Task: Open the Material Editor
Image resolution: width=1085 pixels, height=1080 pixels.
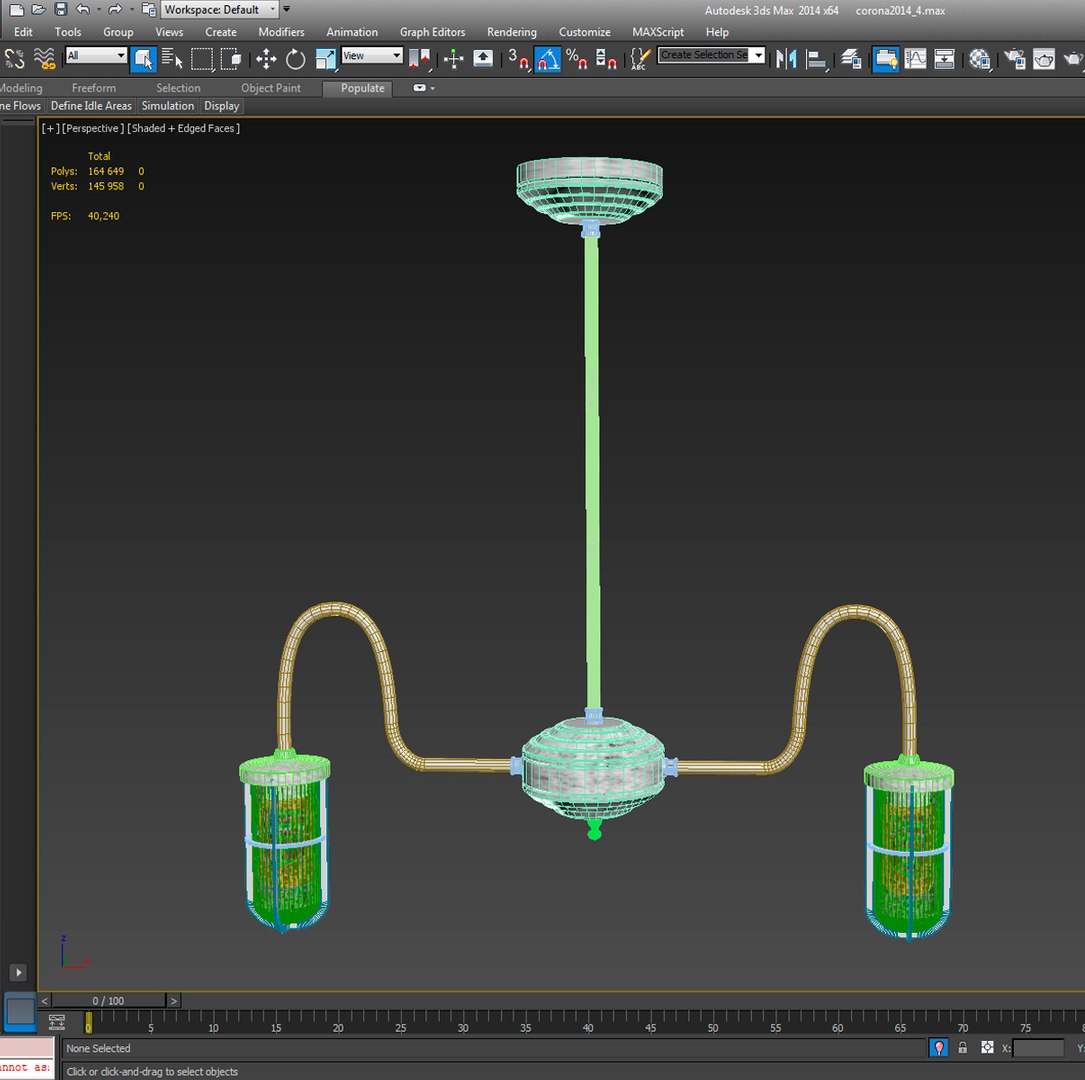Action: coord(980,60)
